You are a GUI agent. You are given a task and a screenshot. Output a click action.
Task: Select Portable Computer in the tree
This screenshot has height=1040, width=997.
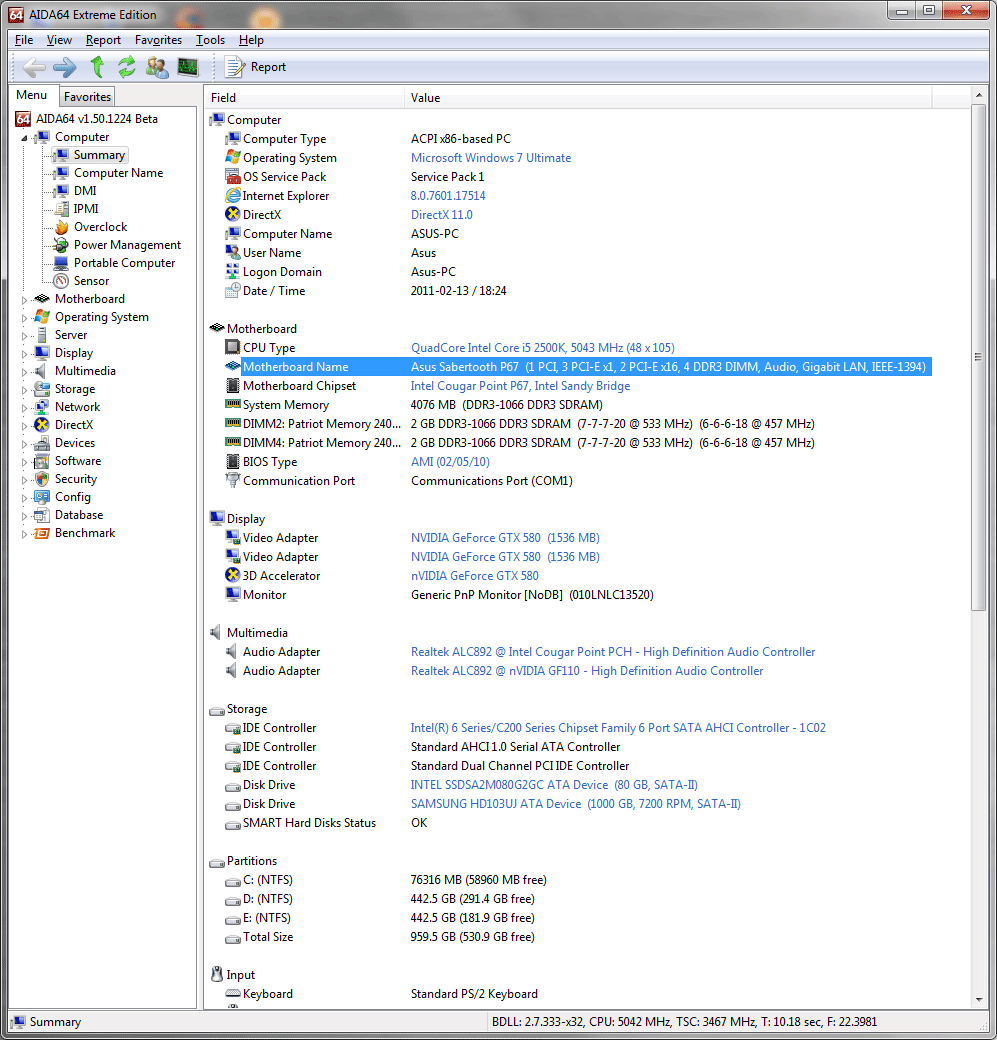tap(124, 263)
